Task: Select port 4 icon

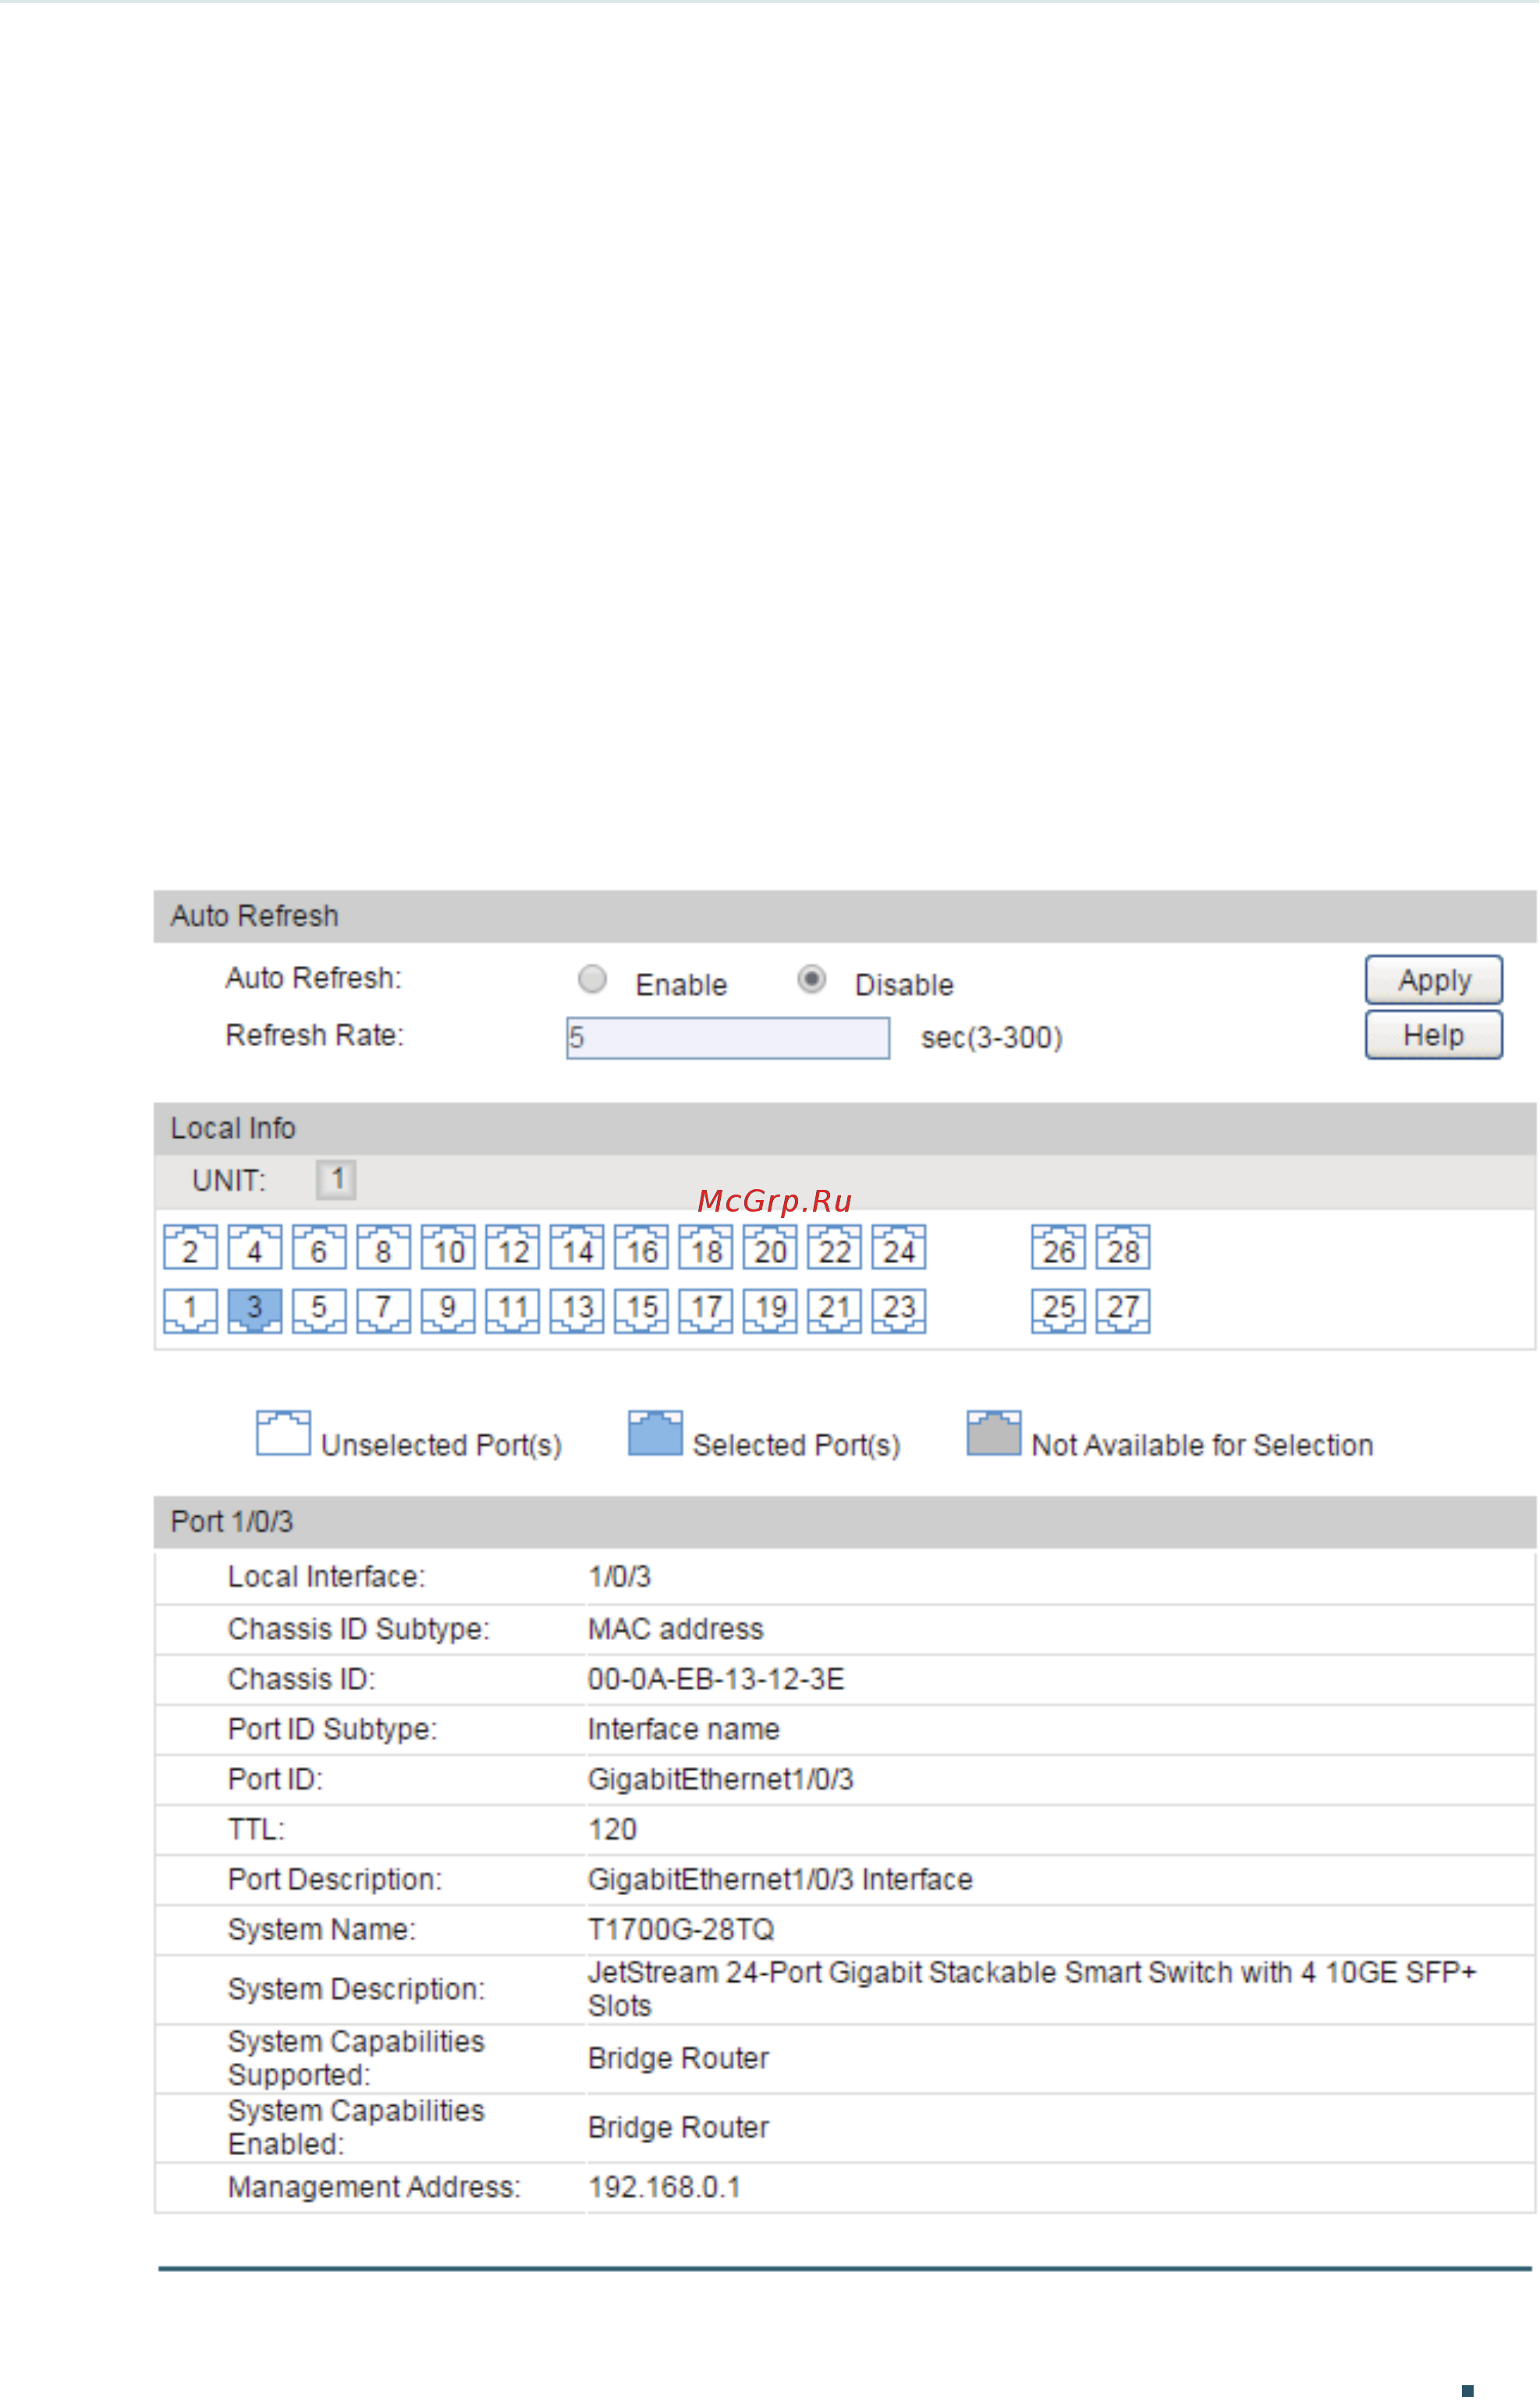Action: [x=255, y=1247]
